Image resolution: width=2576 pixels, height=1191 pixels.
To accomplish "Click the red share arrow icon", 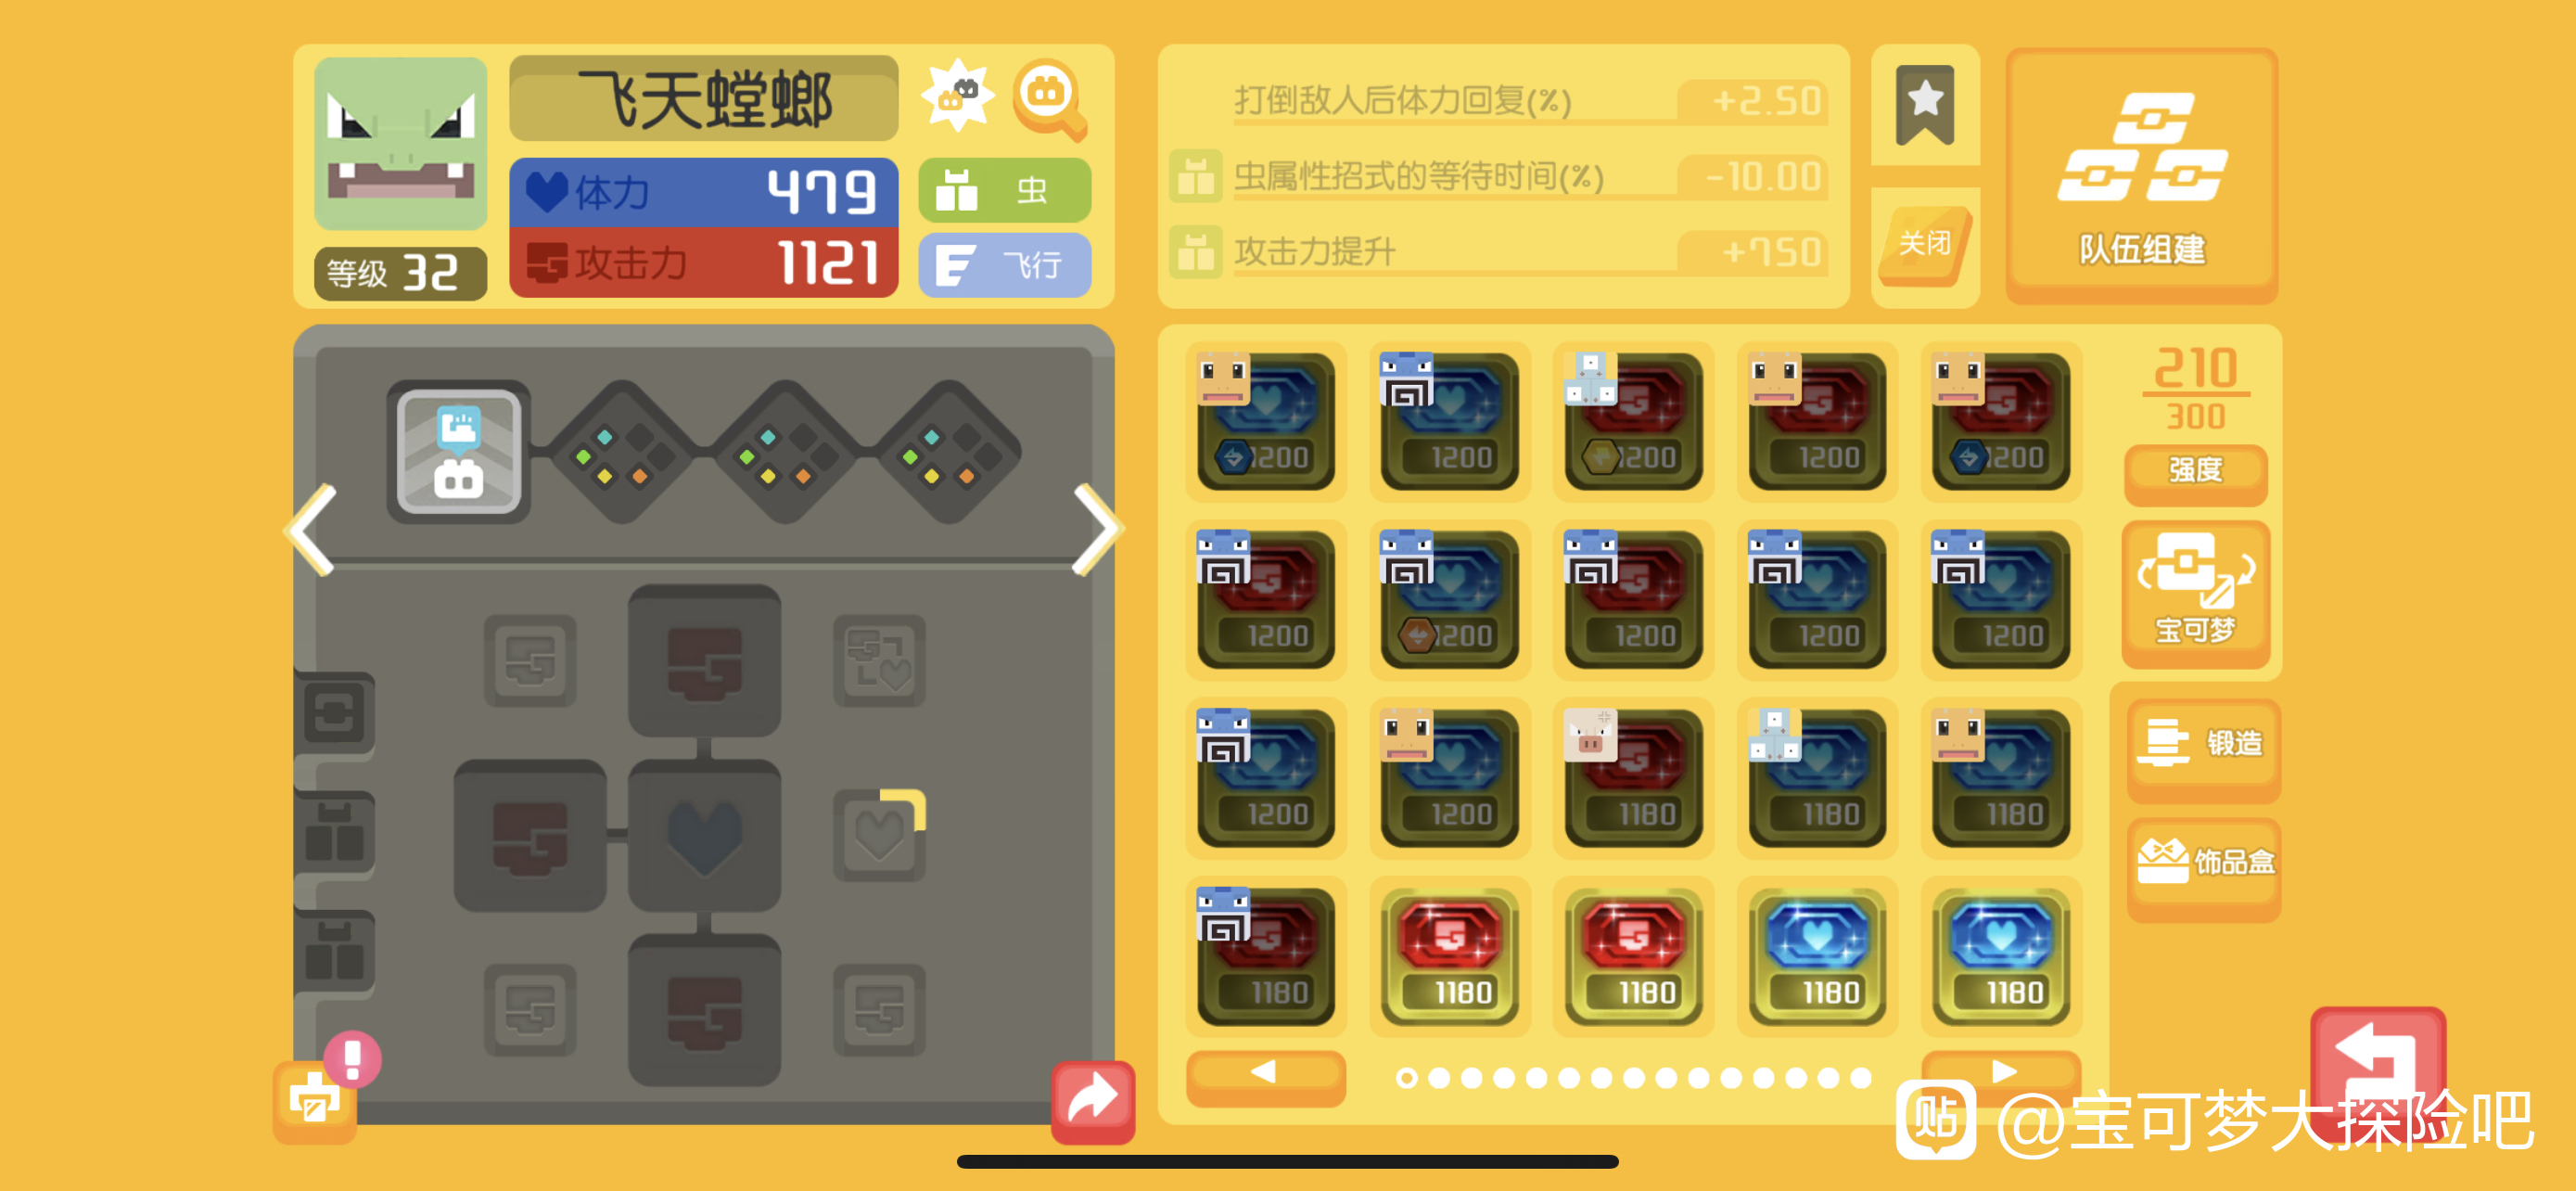I will (1092, 1101).
